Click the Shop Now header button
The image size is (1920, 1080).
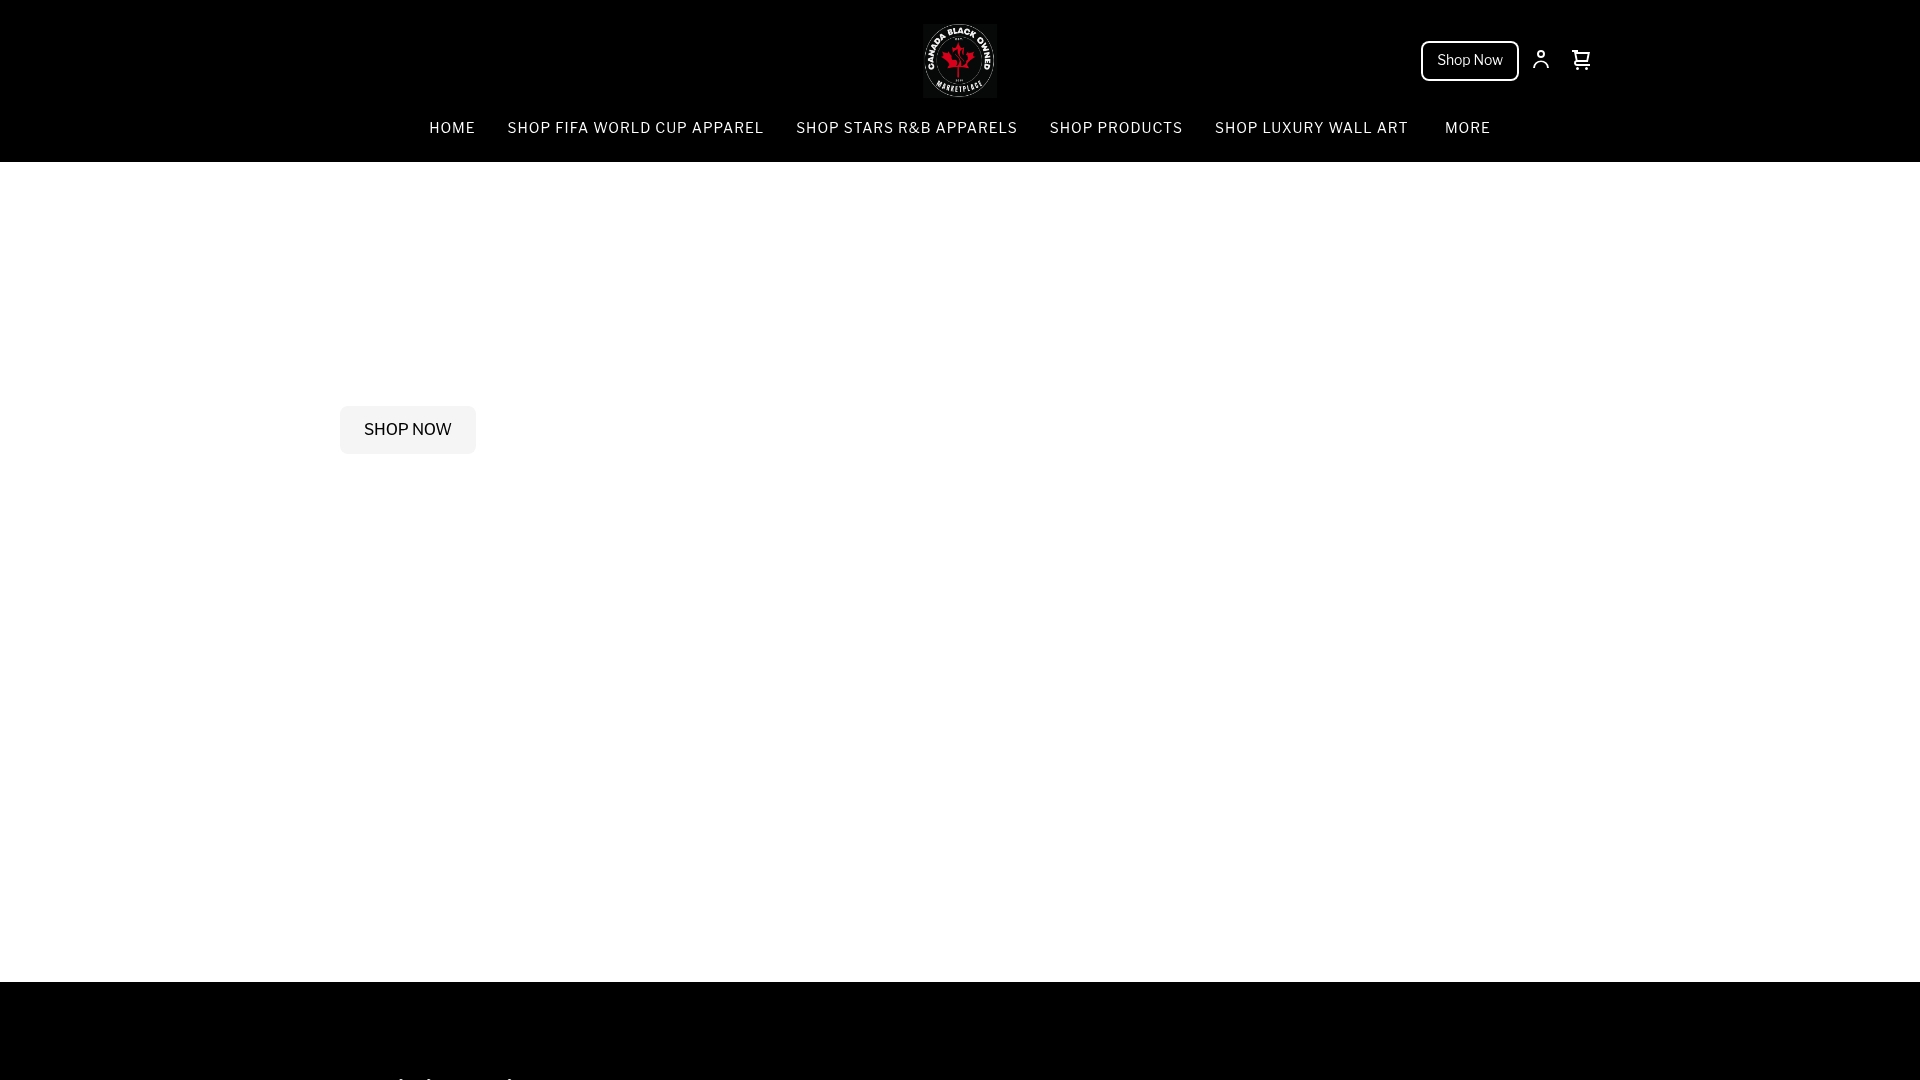point(1470,61)
